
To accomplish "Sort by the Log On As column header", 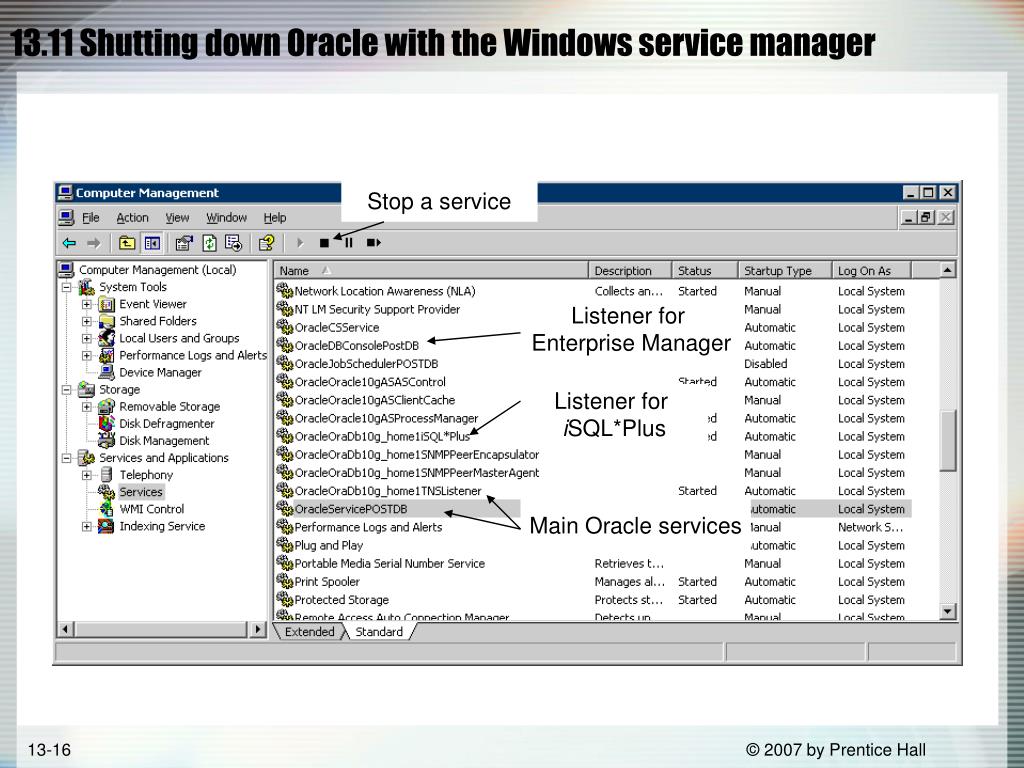I will tap(872, 270).
